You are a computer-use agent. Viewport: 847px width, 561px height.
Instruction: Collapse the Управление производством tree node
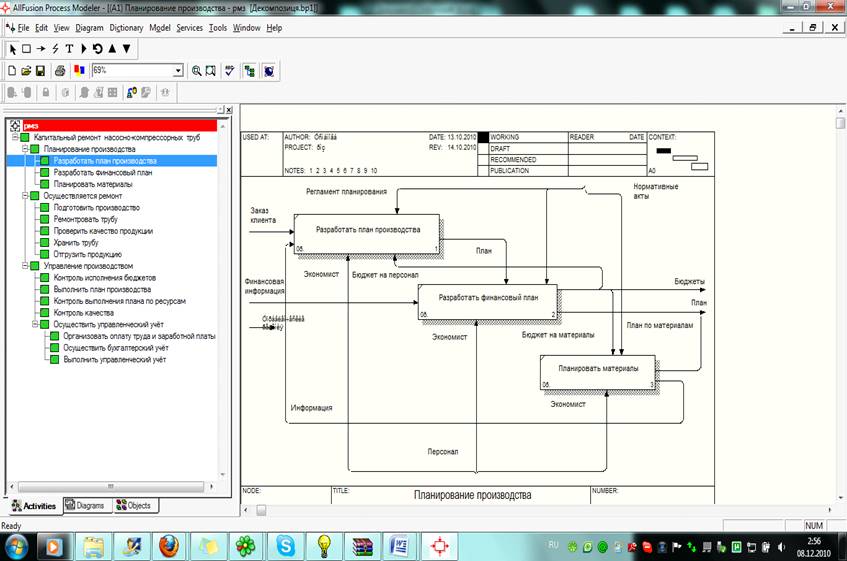click(24, 266)
